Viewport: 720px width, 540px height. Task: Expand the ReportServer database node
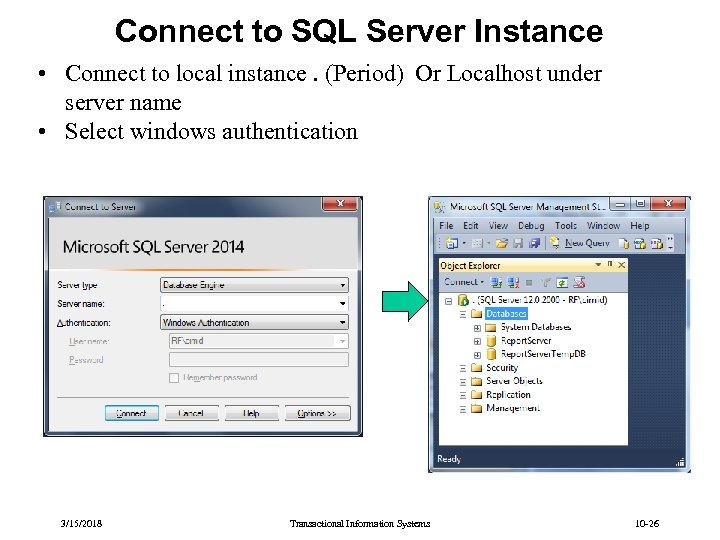477,341
